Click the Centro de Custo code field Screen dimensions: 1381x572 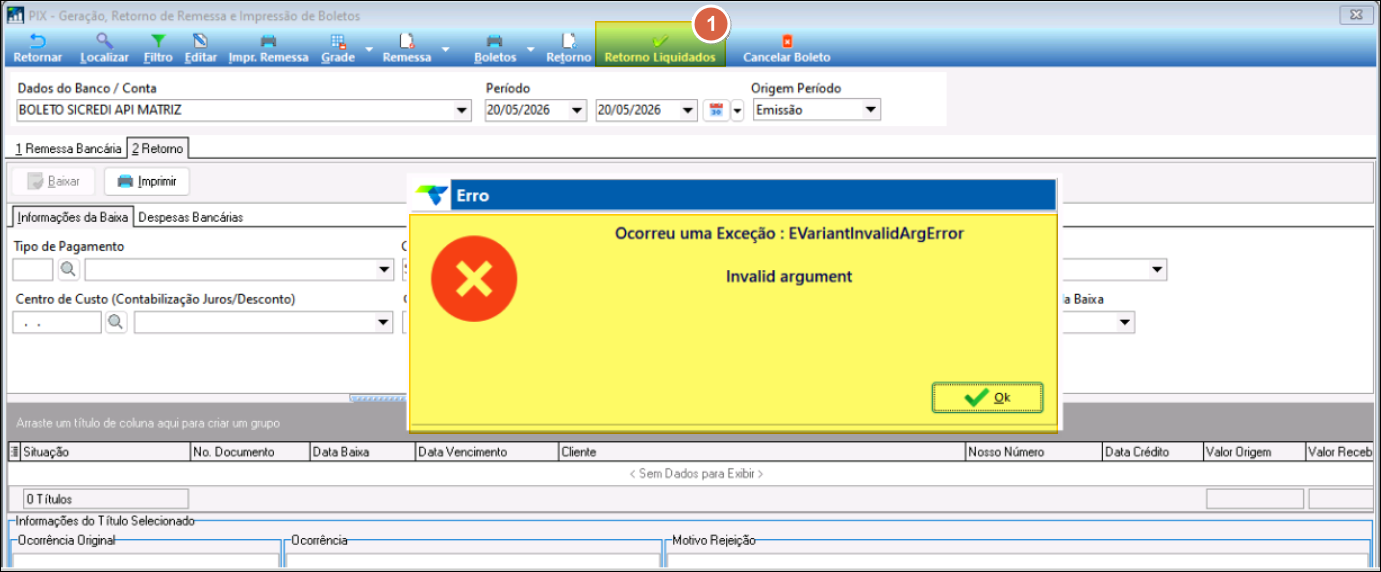[57, 322]
